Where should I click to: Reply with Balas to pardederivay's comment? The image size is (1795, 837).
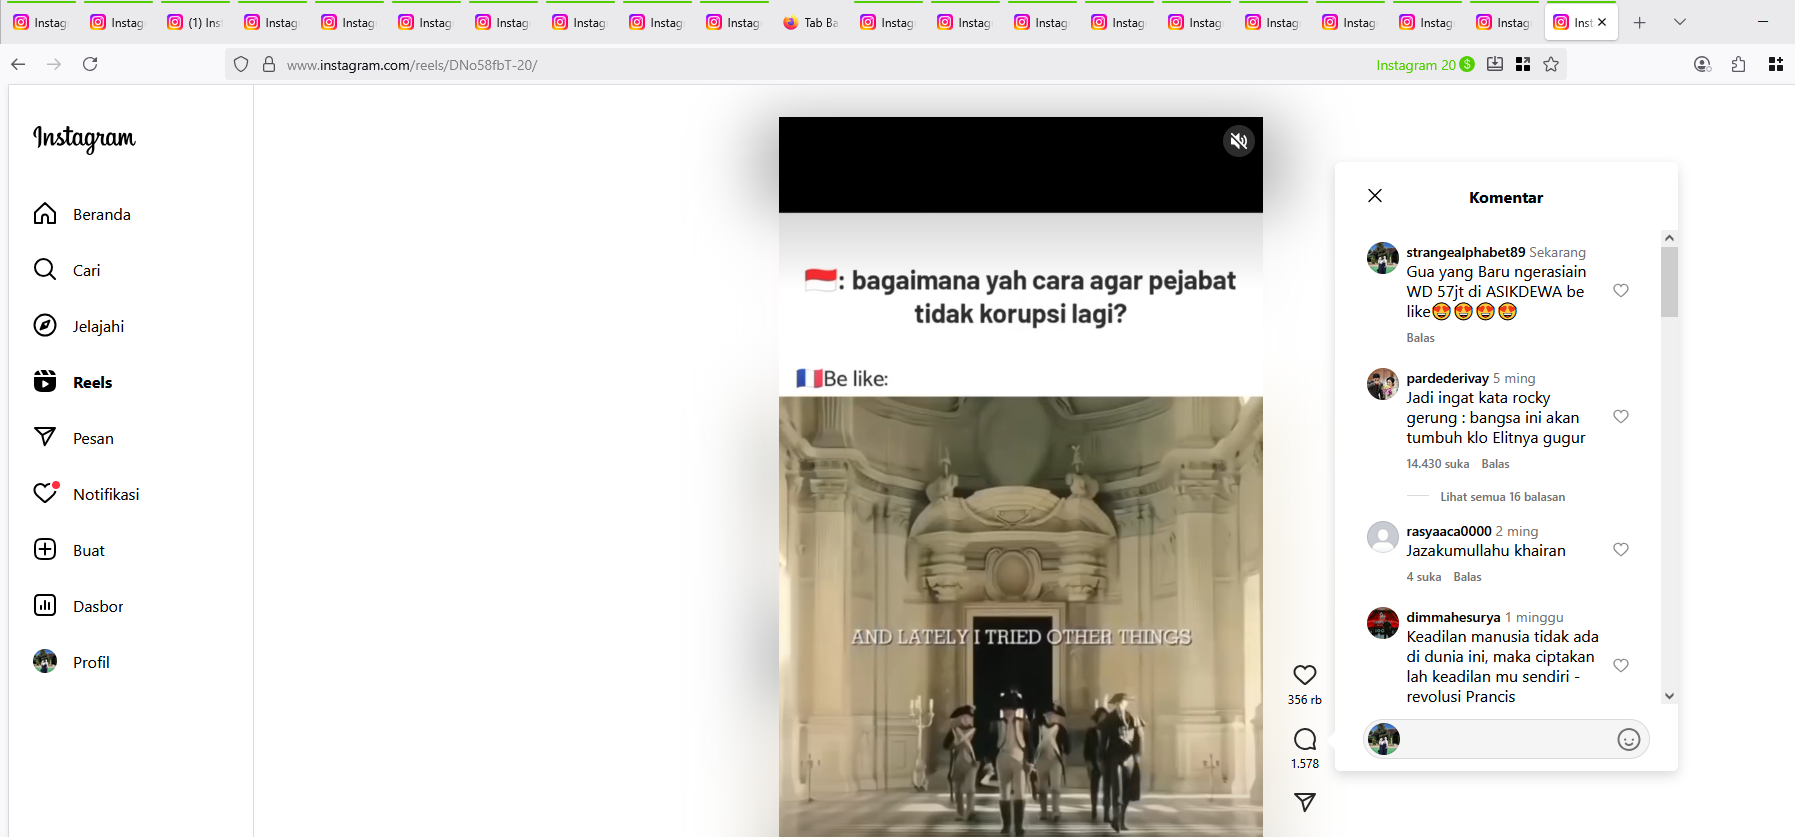point(1495,464)
